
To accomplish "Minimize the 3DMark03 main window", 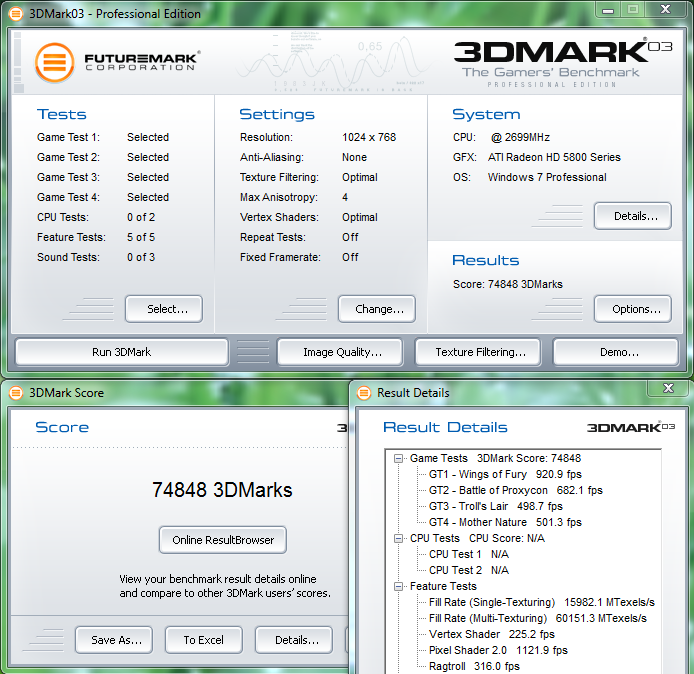I will click(x=608, y=10).
